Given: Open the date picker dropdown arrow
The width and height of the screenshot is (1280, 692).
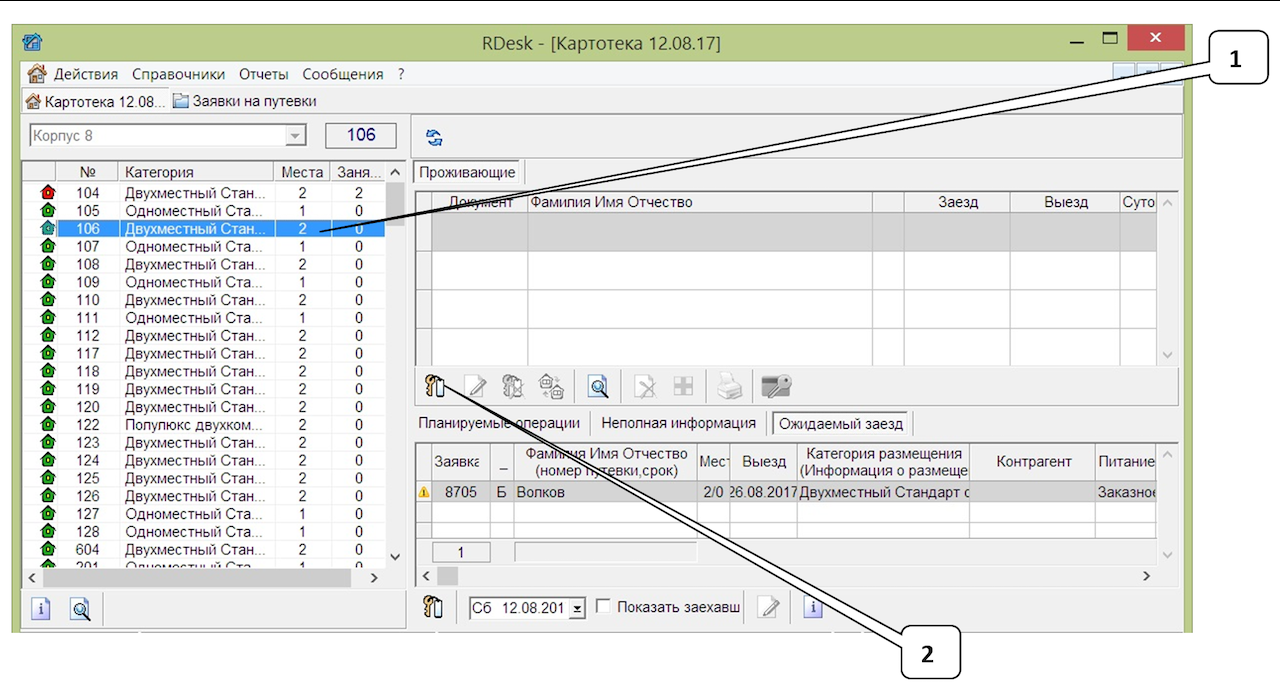Looking at the screenshot, I should 577,608.
